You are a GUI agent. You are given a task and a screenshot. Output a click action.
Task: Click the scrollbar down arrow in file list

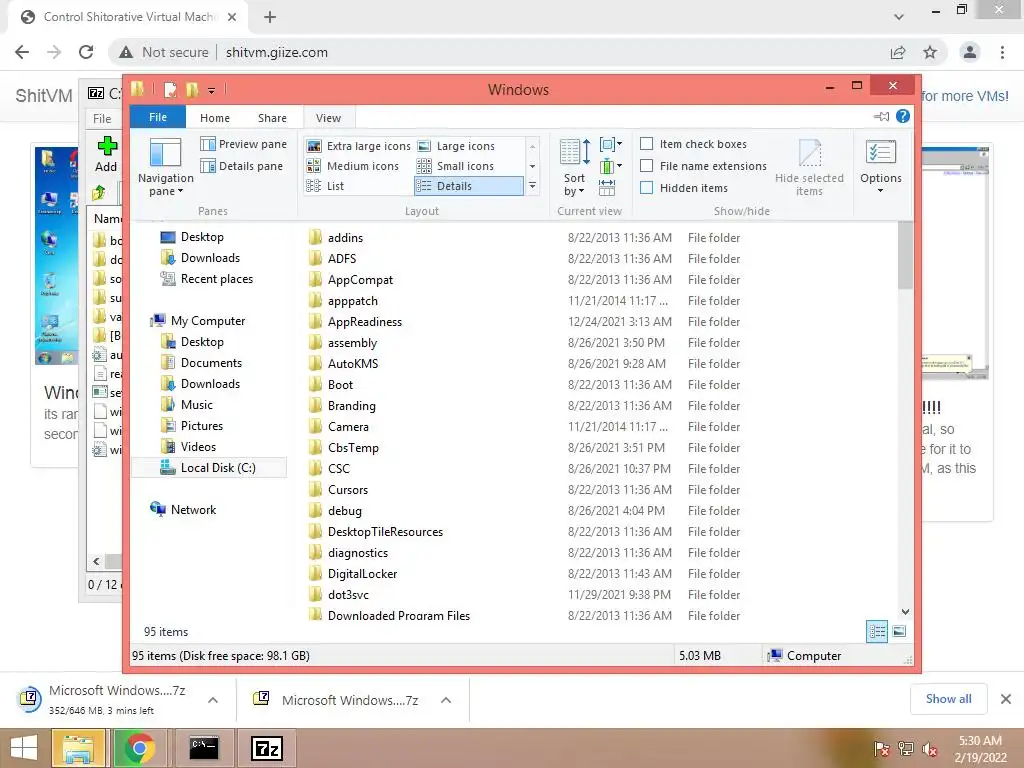(x=905, y=612)
